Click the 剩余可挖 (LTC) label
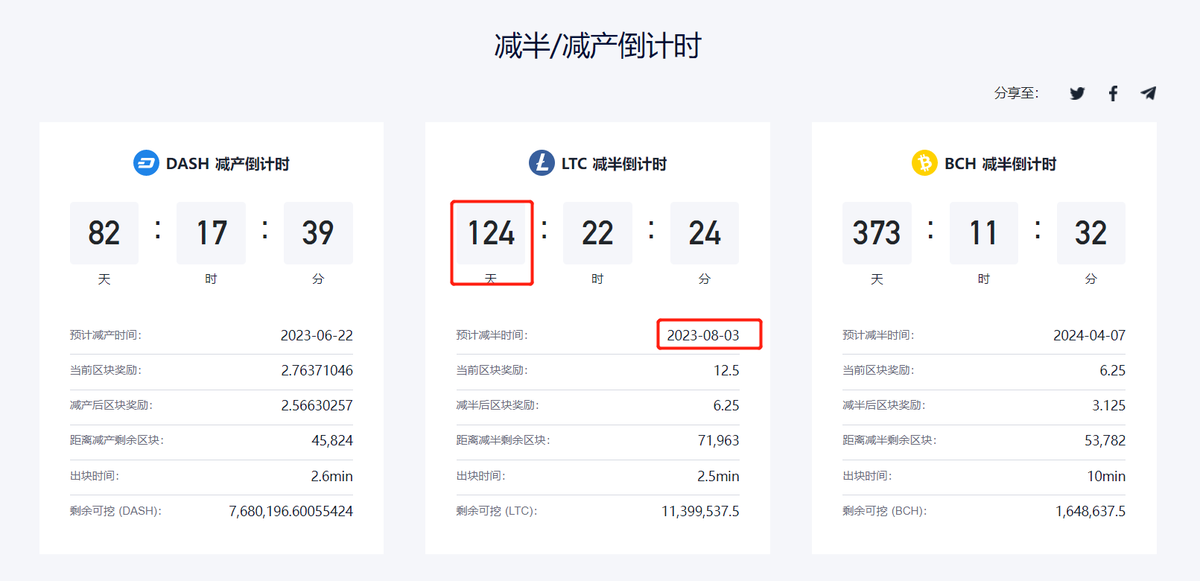The image size is (1200, 581). (497, 511)
